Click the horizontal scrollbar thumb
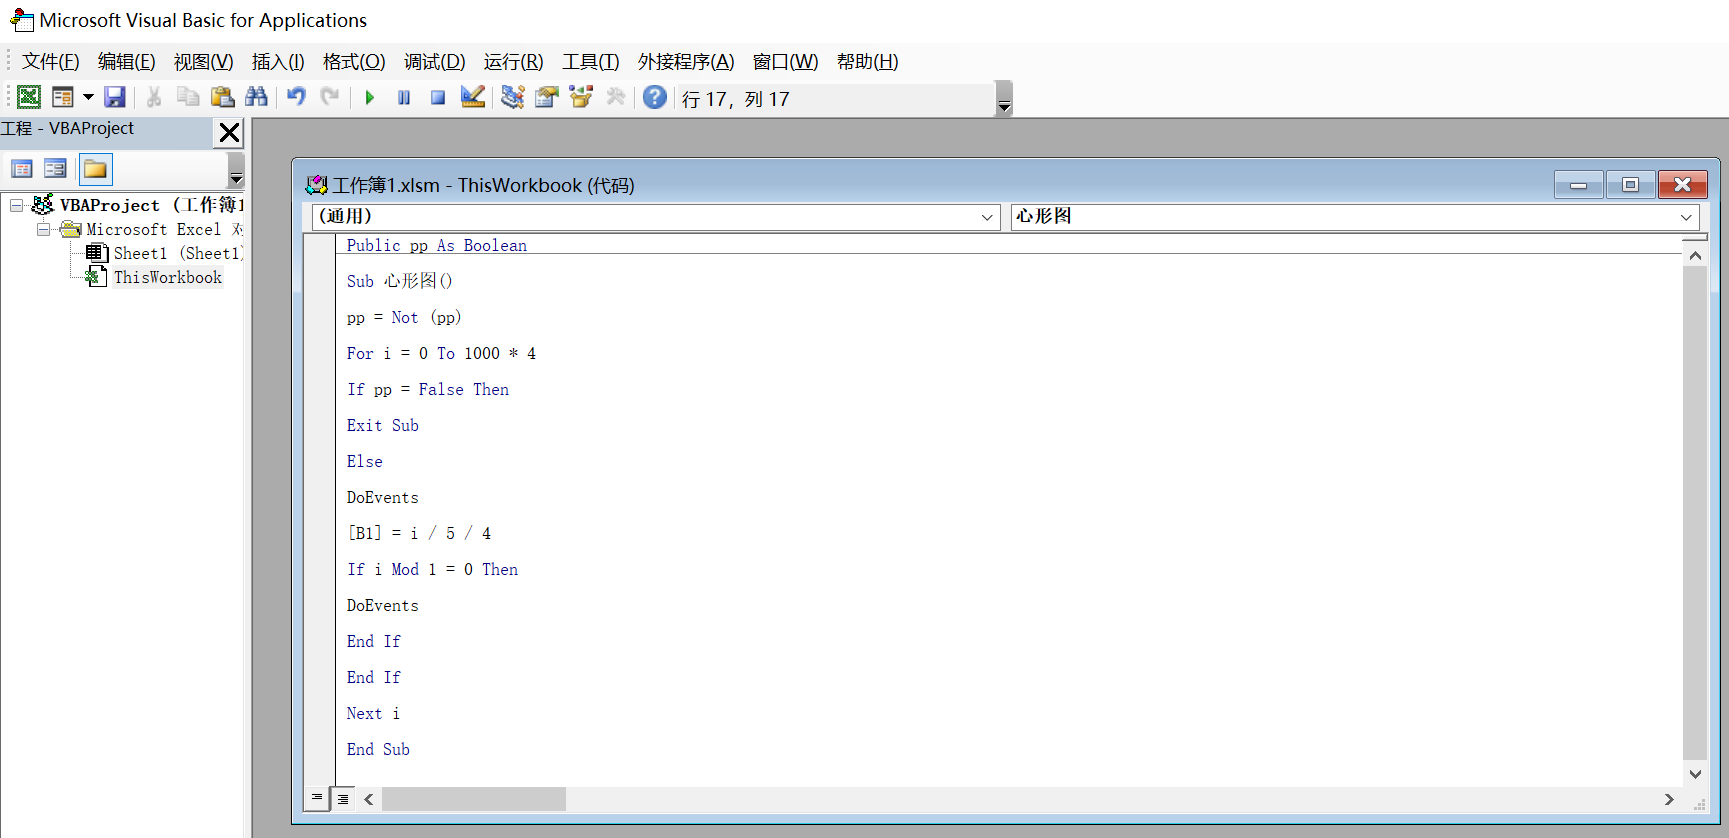Image resolution: width=1729 pixels, height=838 pixels. (x=474, y=799)
